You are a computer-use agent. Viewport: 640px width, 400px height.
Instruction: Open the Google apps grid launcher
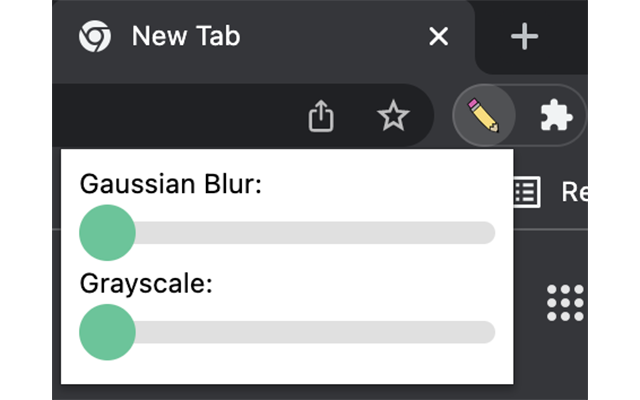click(565, 302)
